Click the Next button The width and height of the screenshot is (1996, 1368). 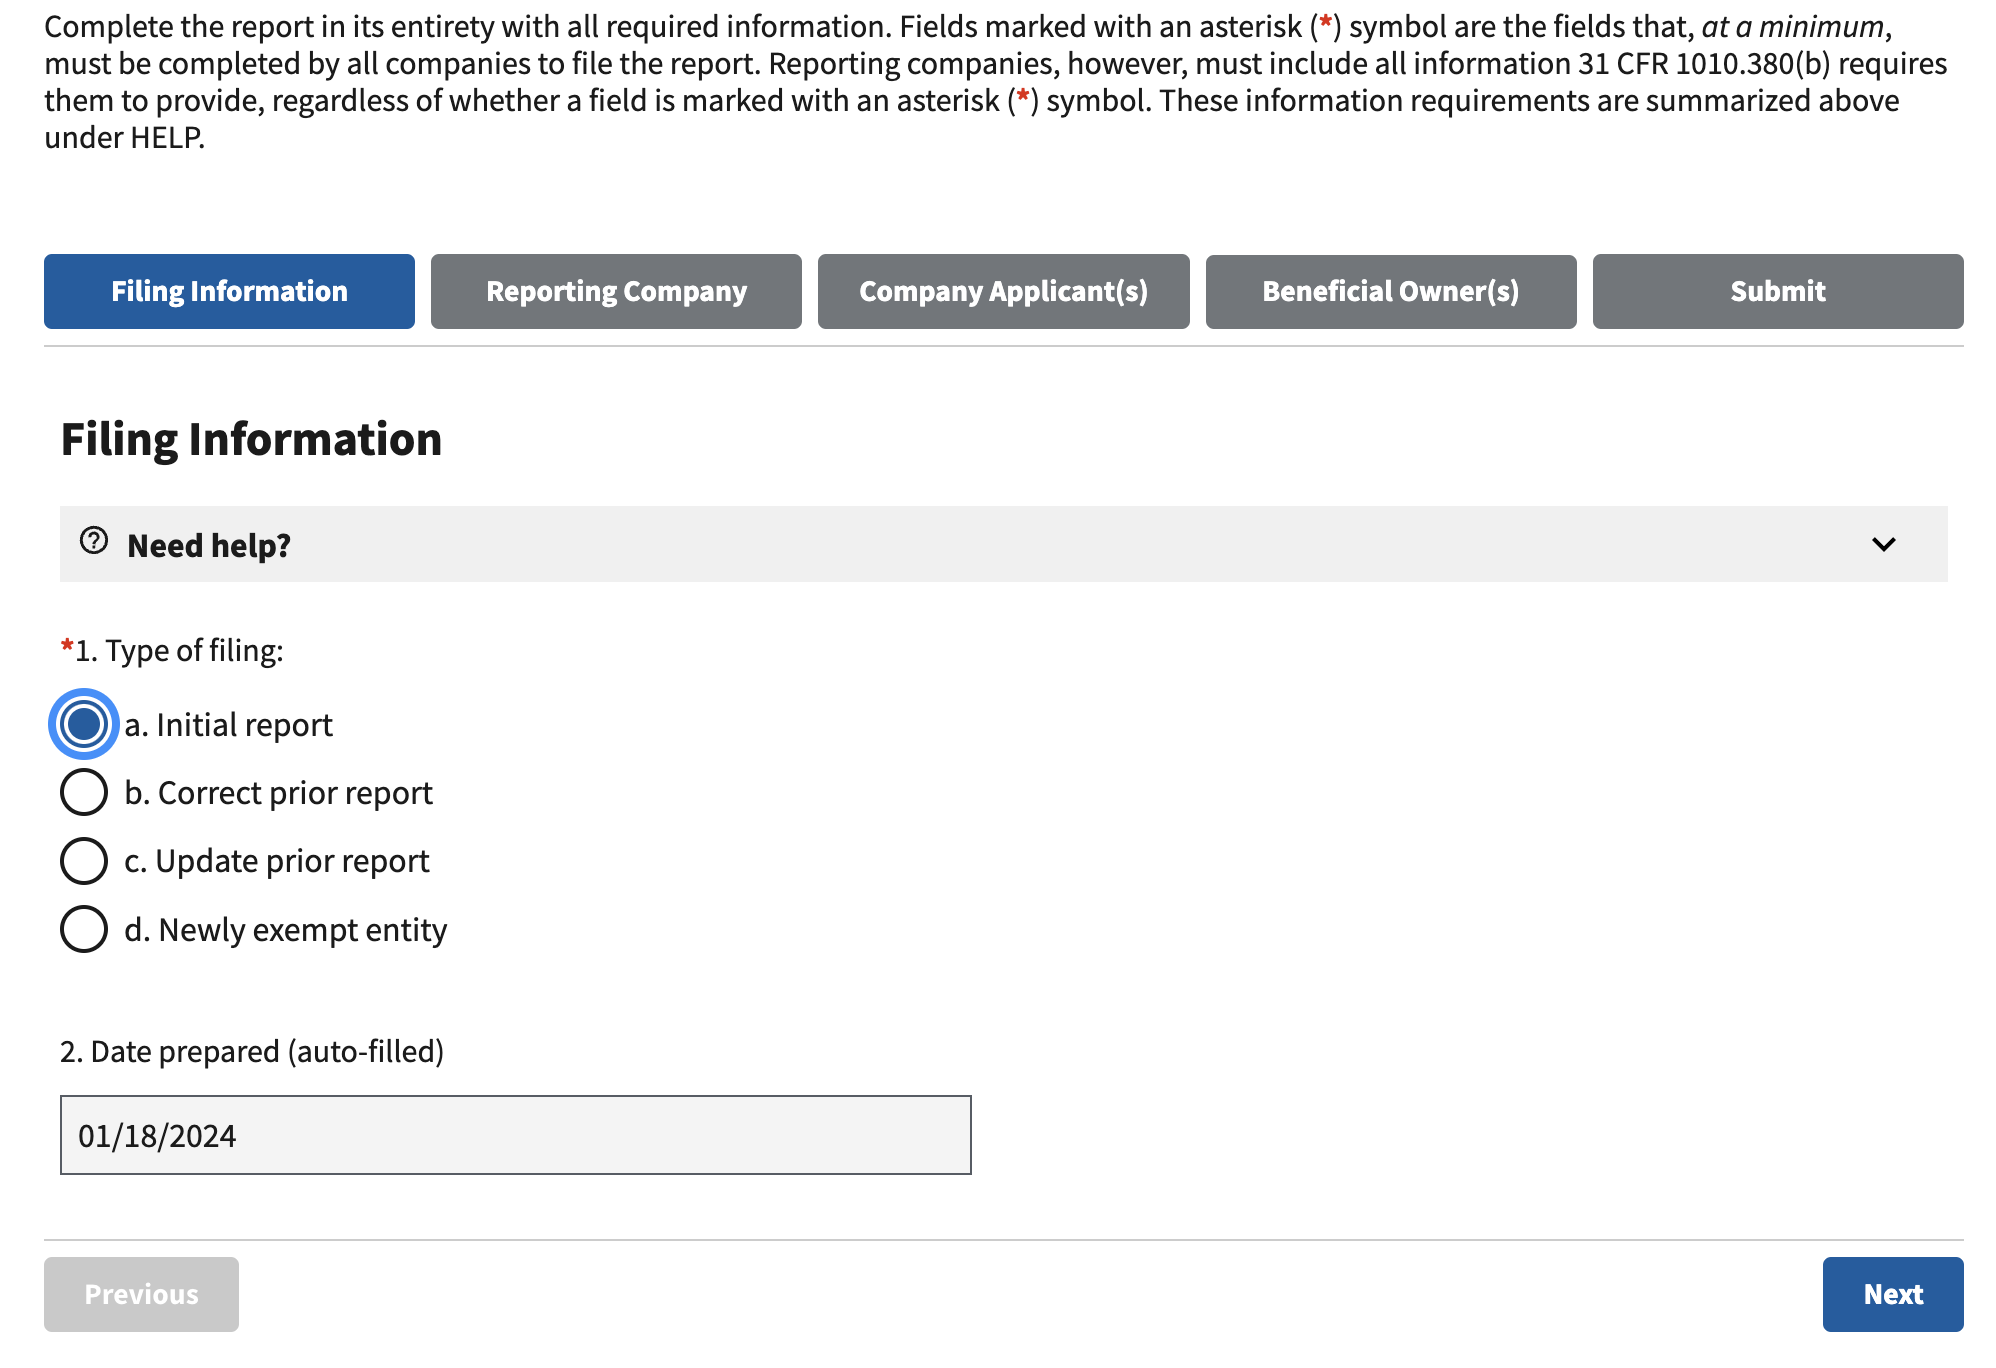(x=1892, y=1294)
